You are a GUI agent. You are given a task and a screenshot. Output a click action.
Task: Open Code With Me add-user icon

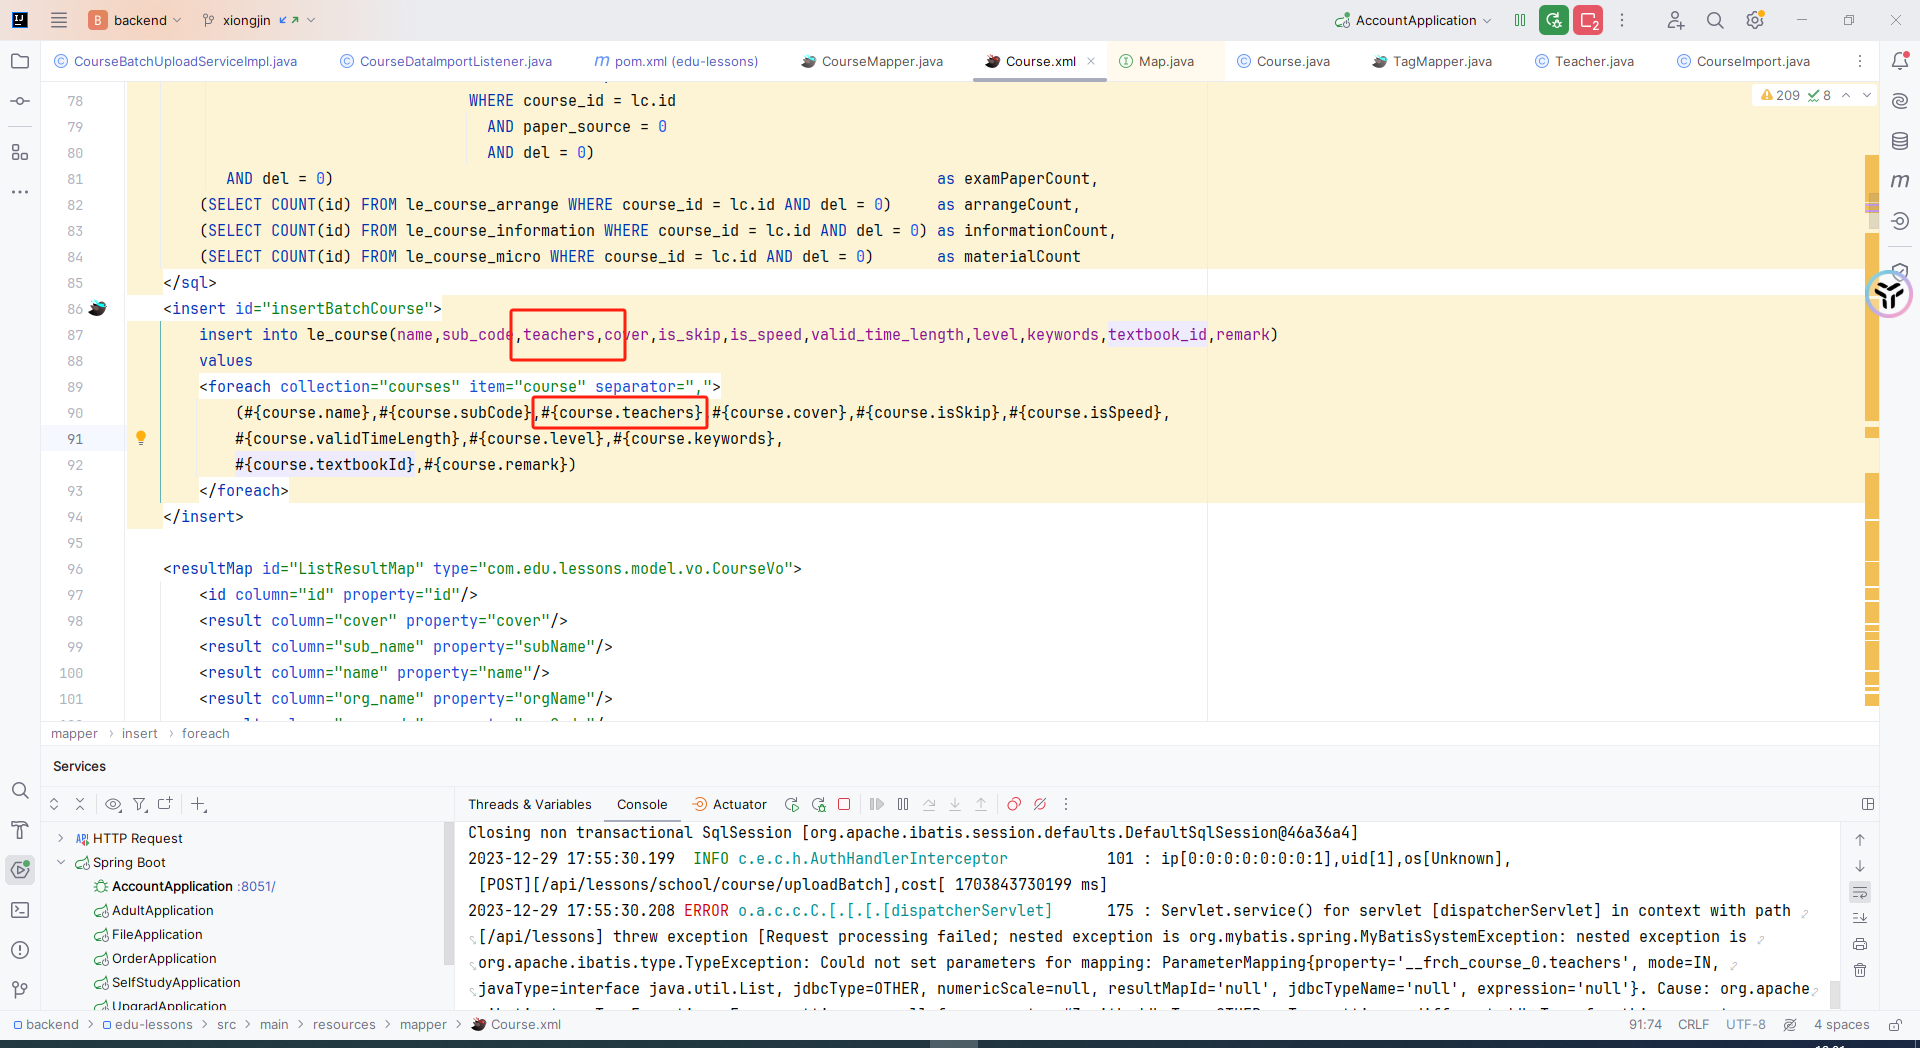(x=1675, y=20)
